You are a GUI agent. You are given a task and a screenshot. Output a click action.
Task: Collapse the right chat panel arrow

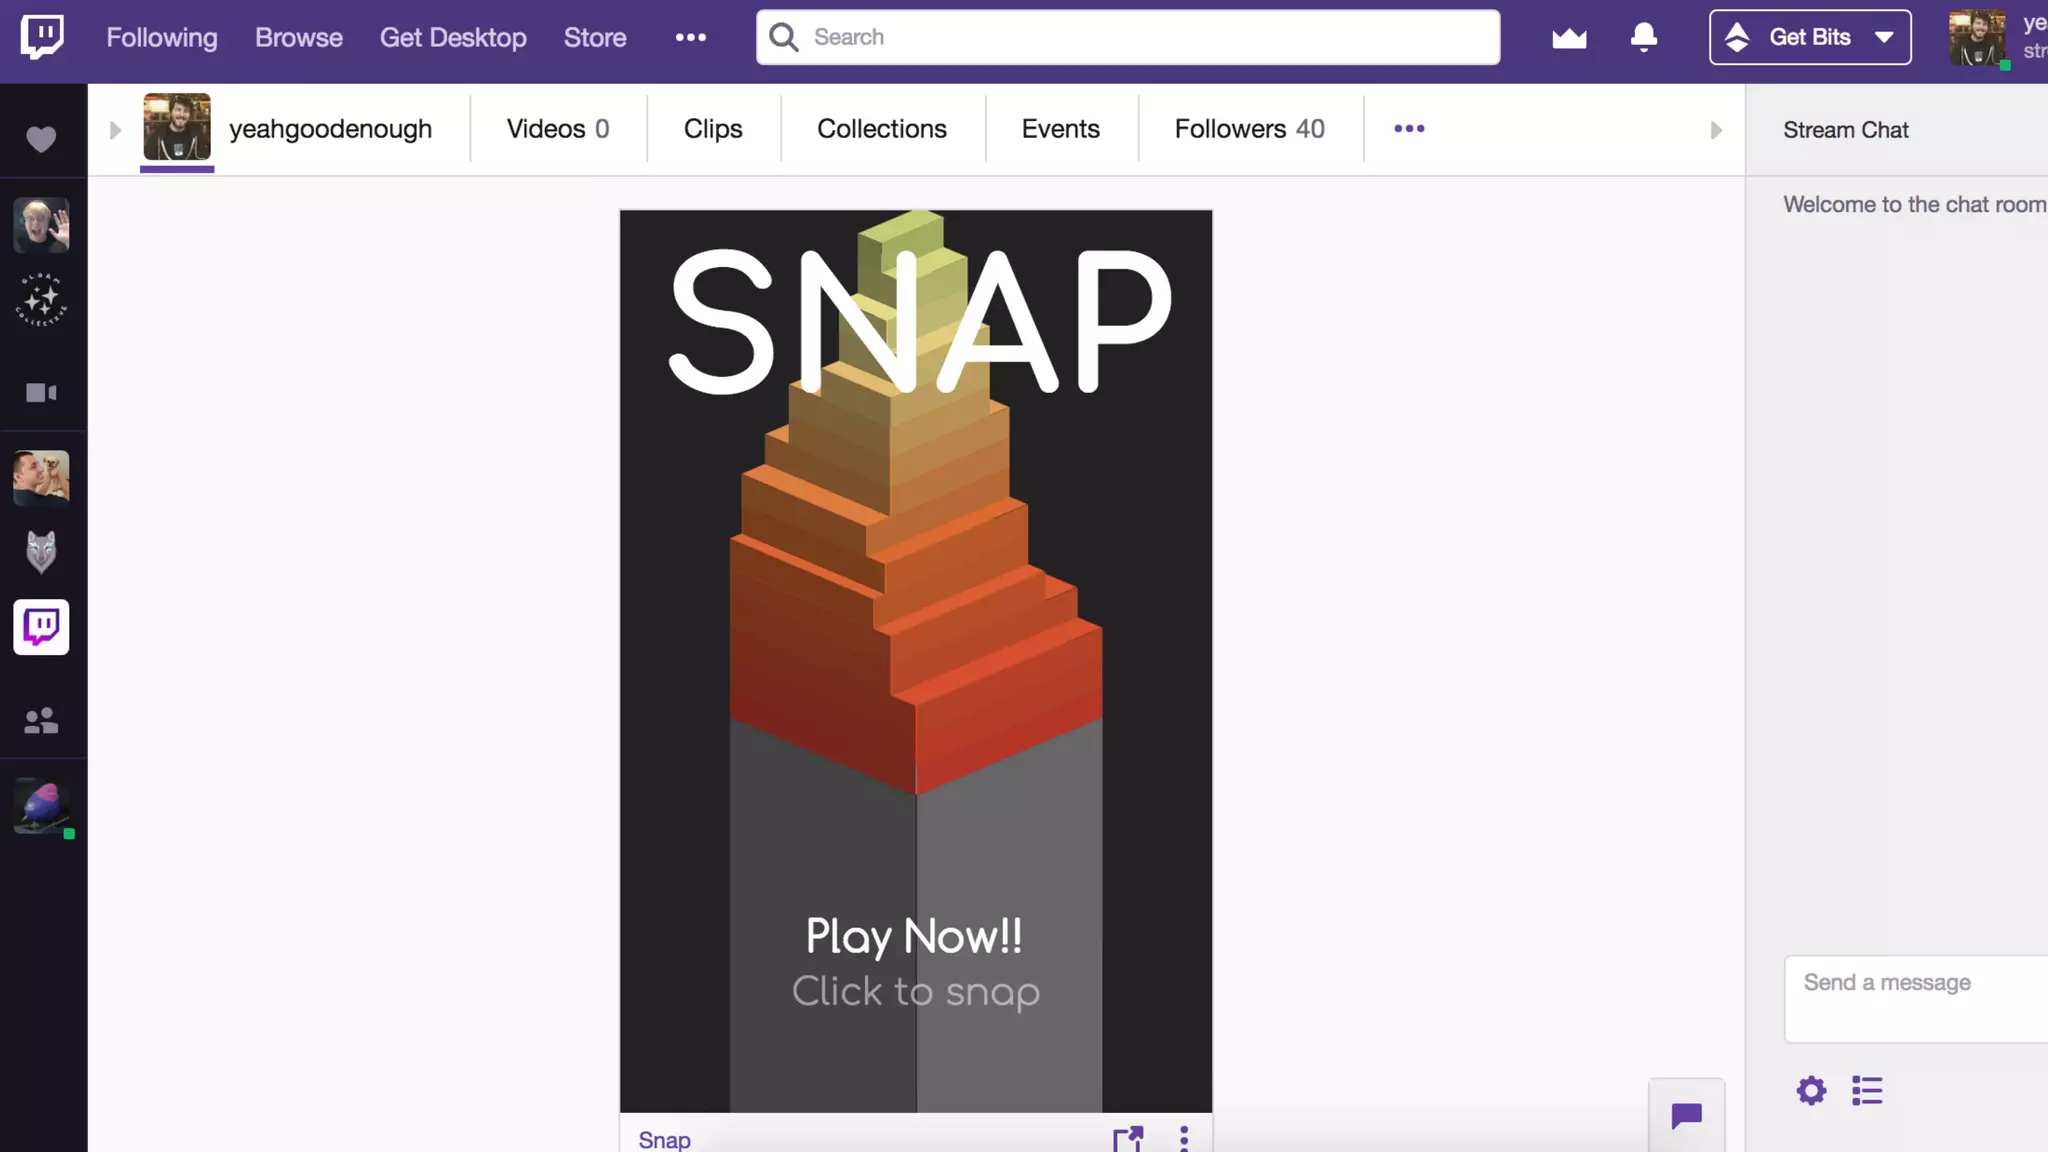coord(1716,130)
